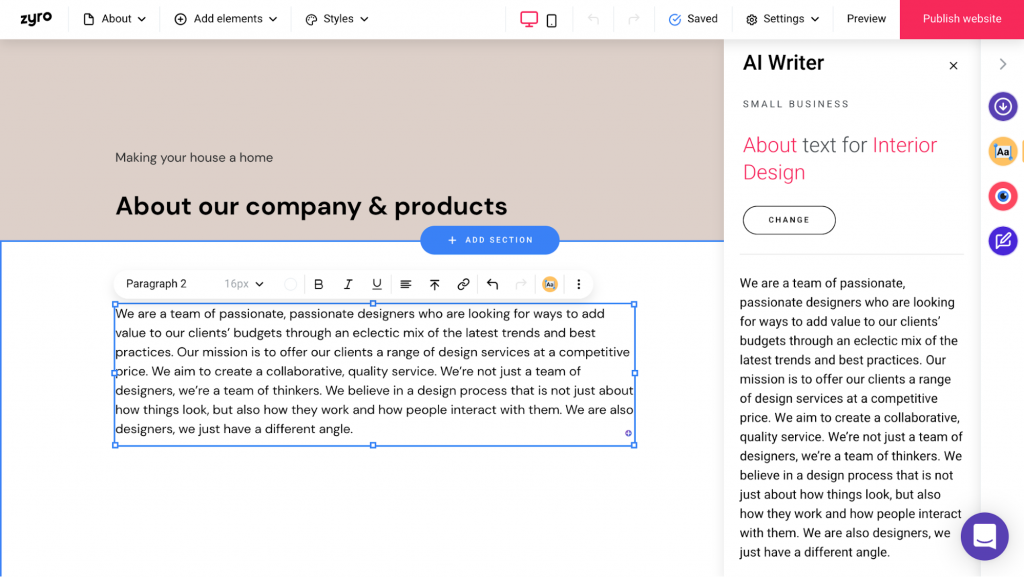Open the text color swatch

pos(291,284)
